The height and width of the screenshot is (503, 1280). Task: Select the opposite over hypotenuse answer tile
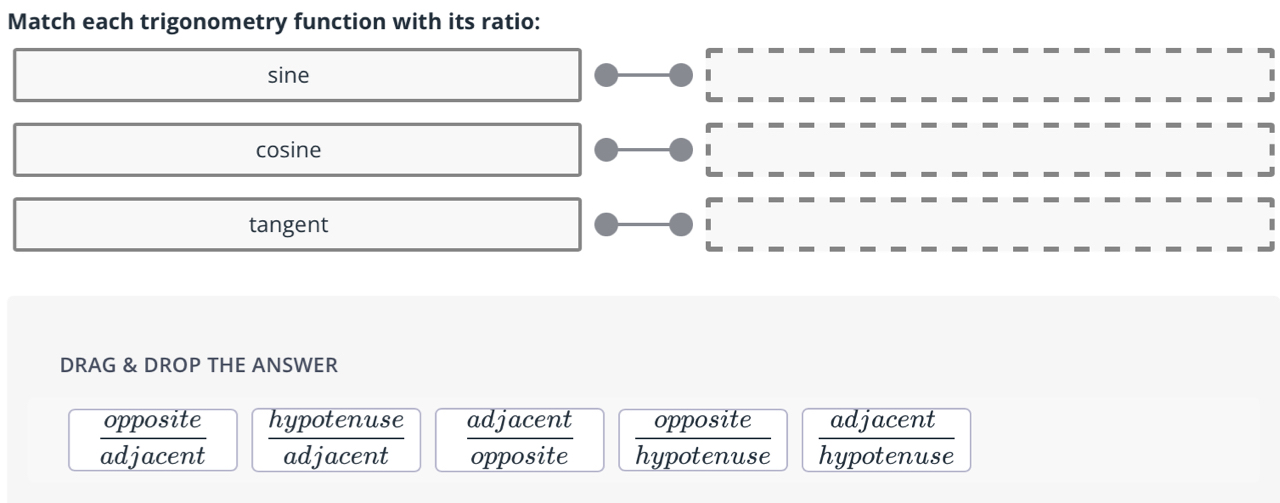(703, 439)
